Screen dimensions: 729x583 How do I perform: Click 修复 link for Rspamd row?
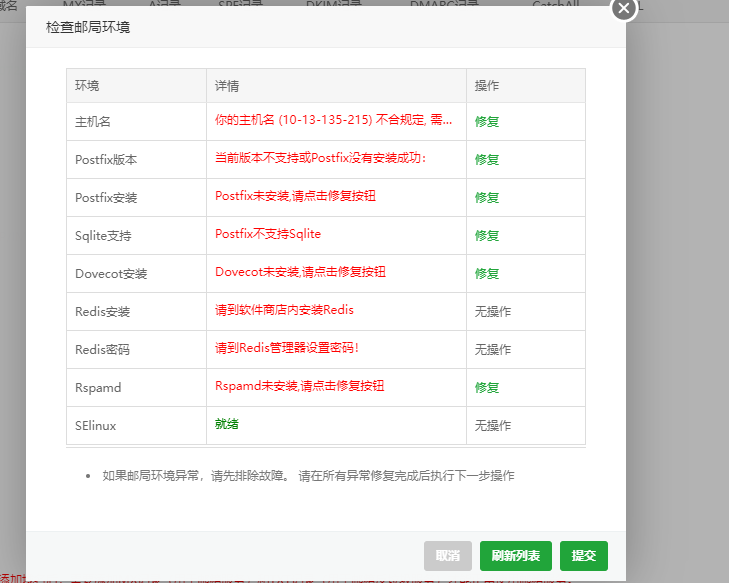tap(487, 388)
